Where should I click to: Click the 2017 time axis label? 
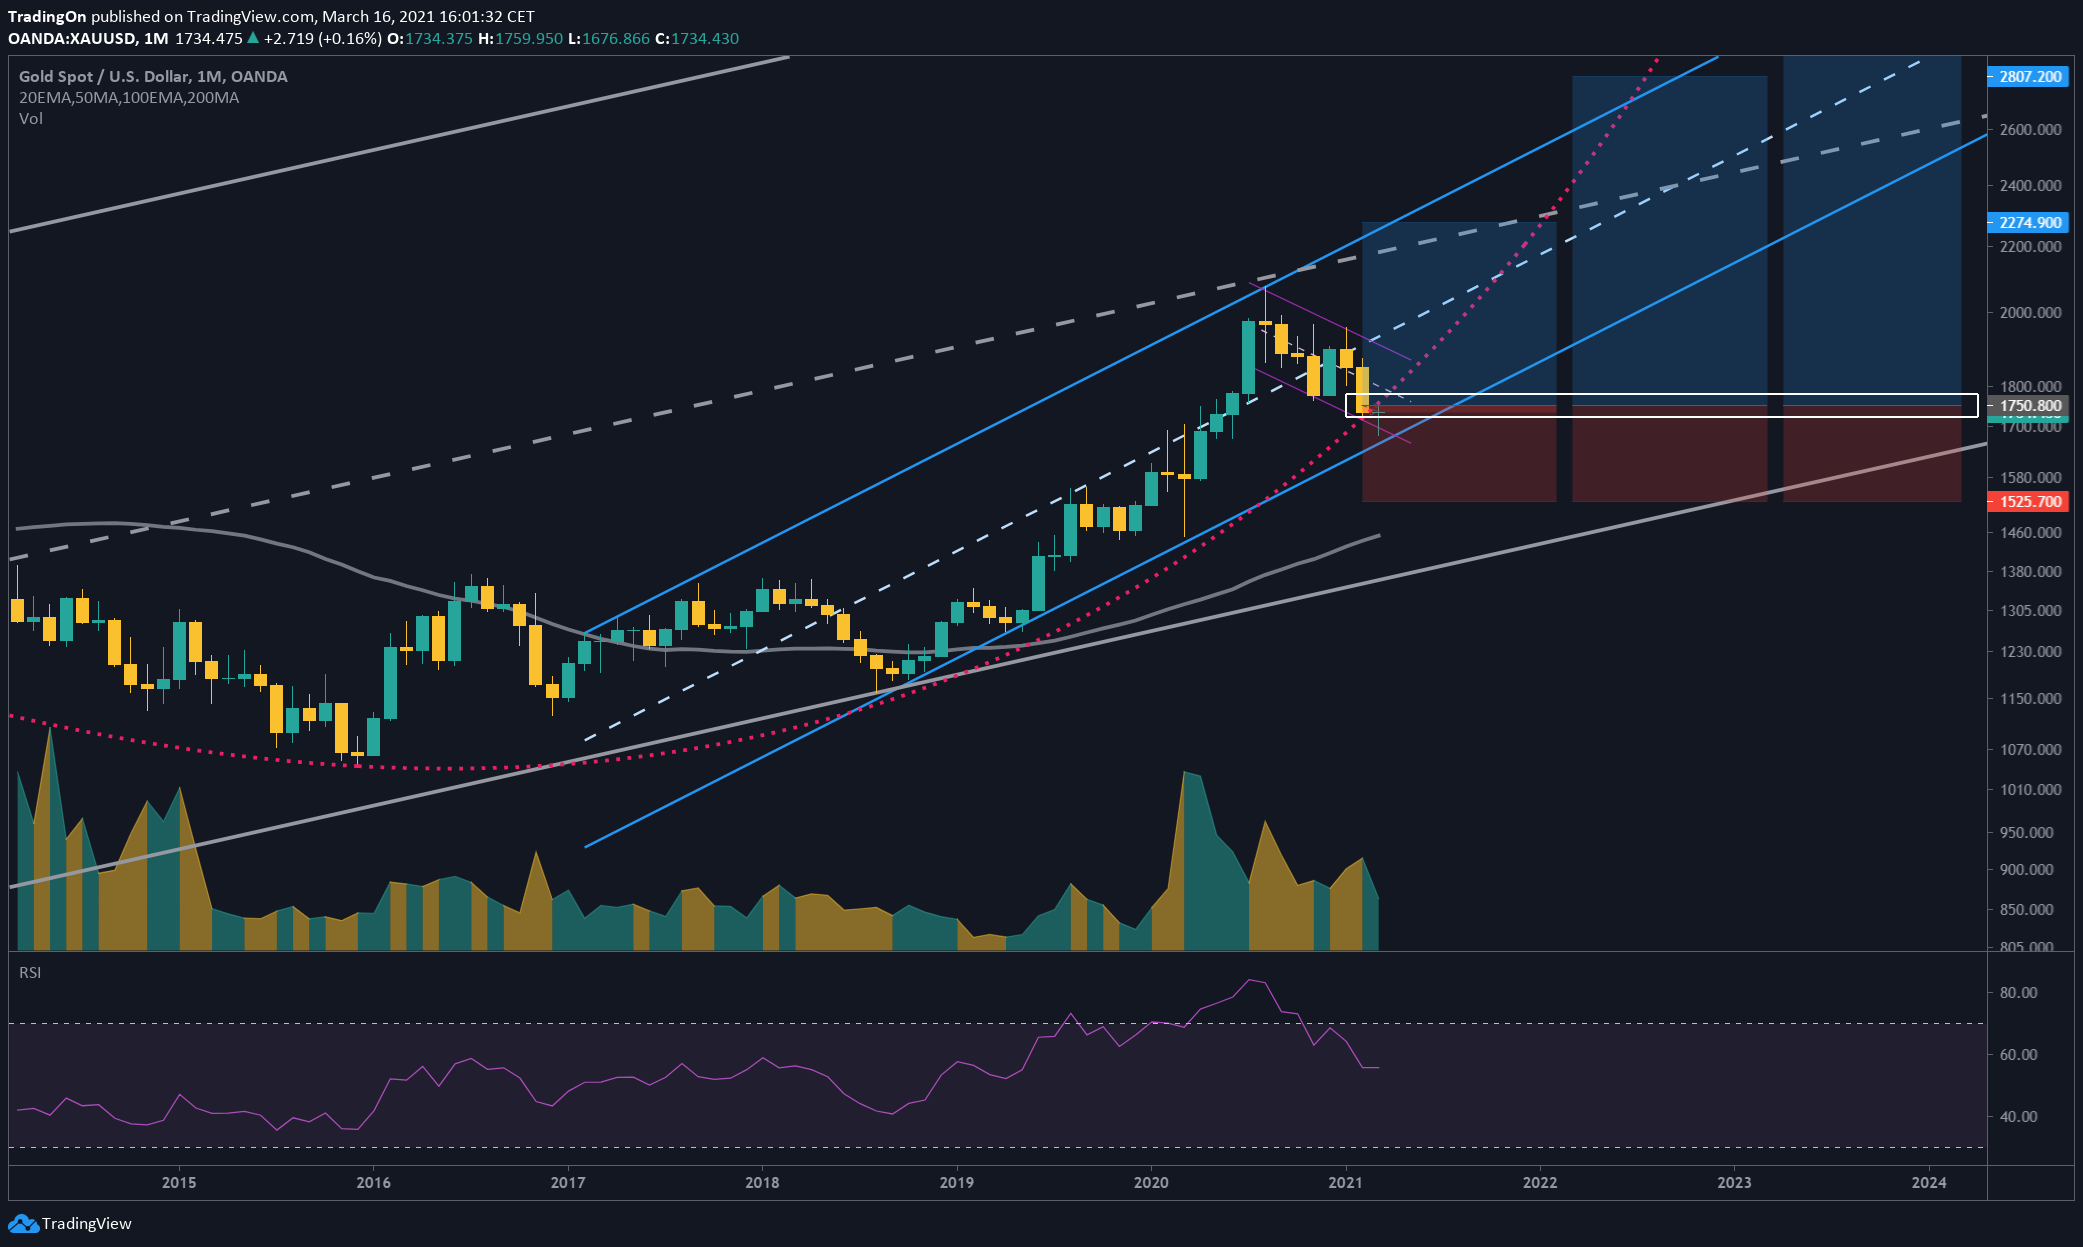pos(568,1182)
